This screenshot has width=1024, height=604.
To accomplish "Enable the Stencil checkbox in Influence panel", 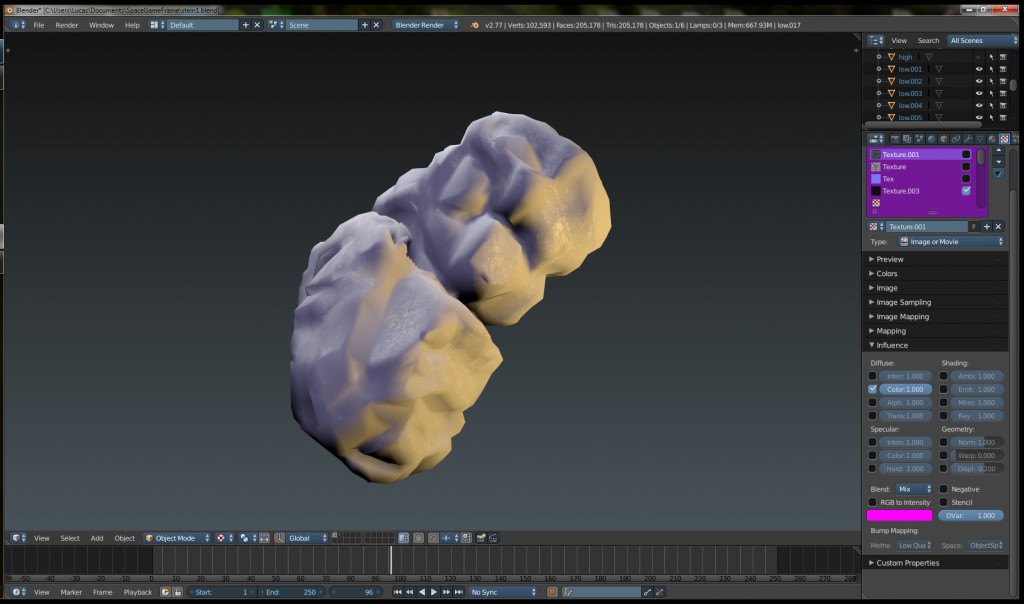I will (x=943, y=502).
